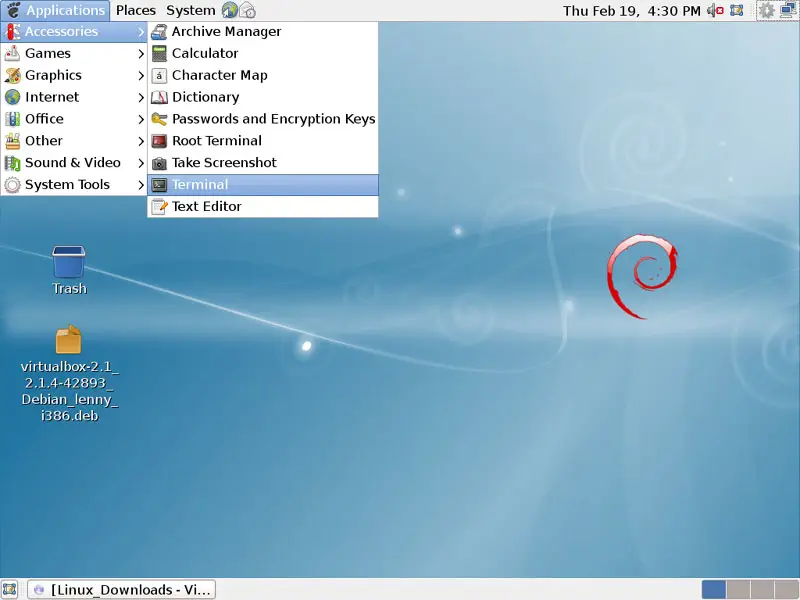Click the Terminal icon in the menu
The height and width of the screenshot is (600, 800).
[x=159, y=185]
